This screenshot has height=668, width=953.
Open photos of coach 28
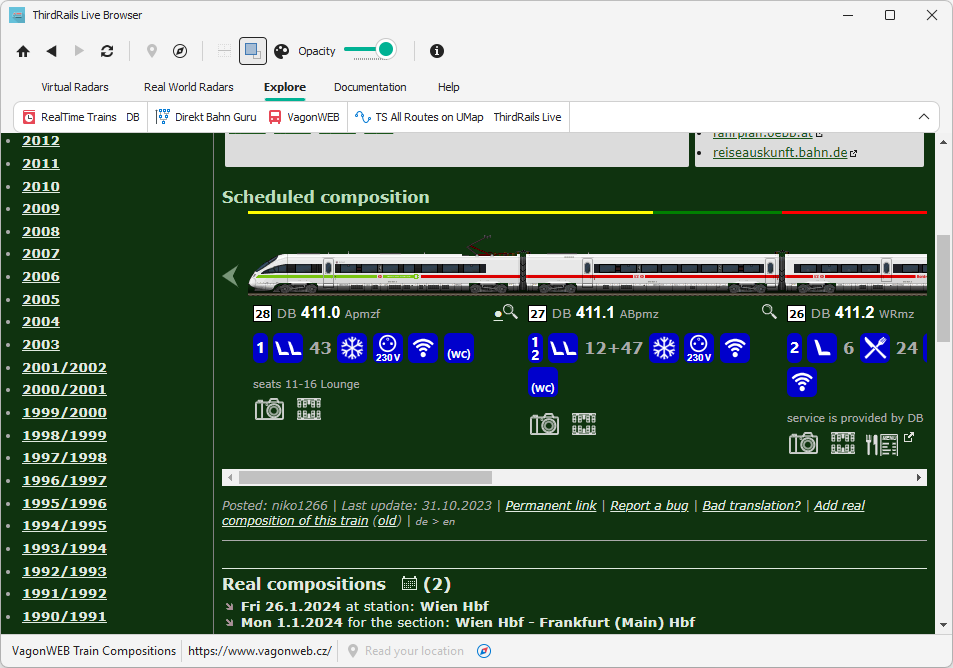click(x=269, y=410)
